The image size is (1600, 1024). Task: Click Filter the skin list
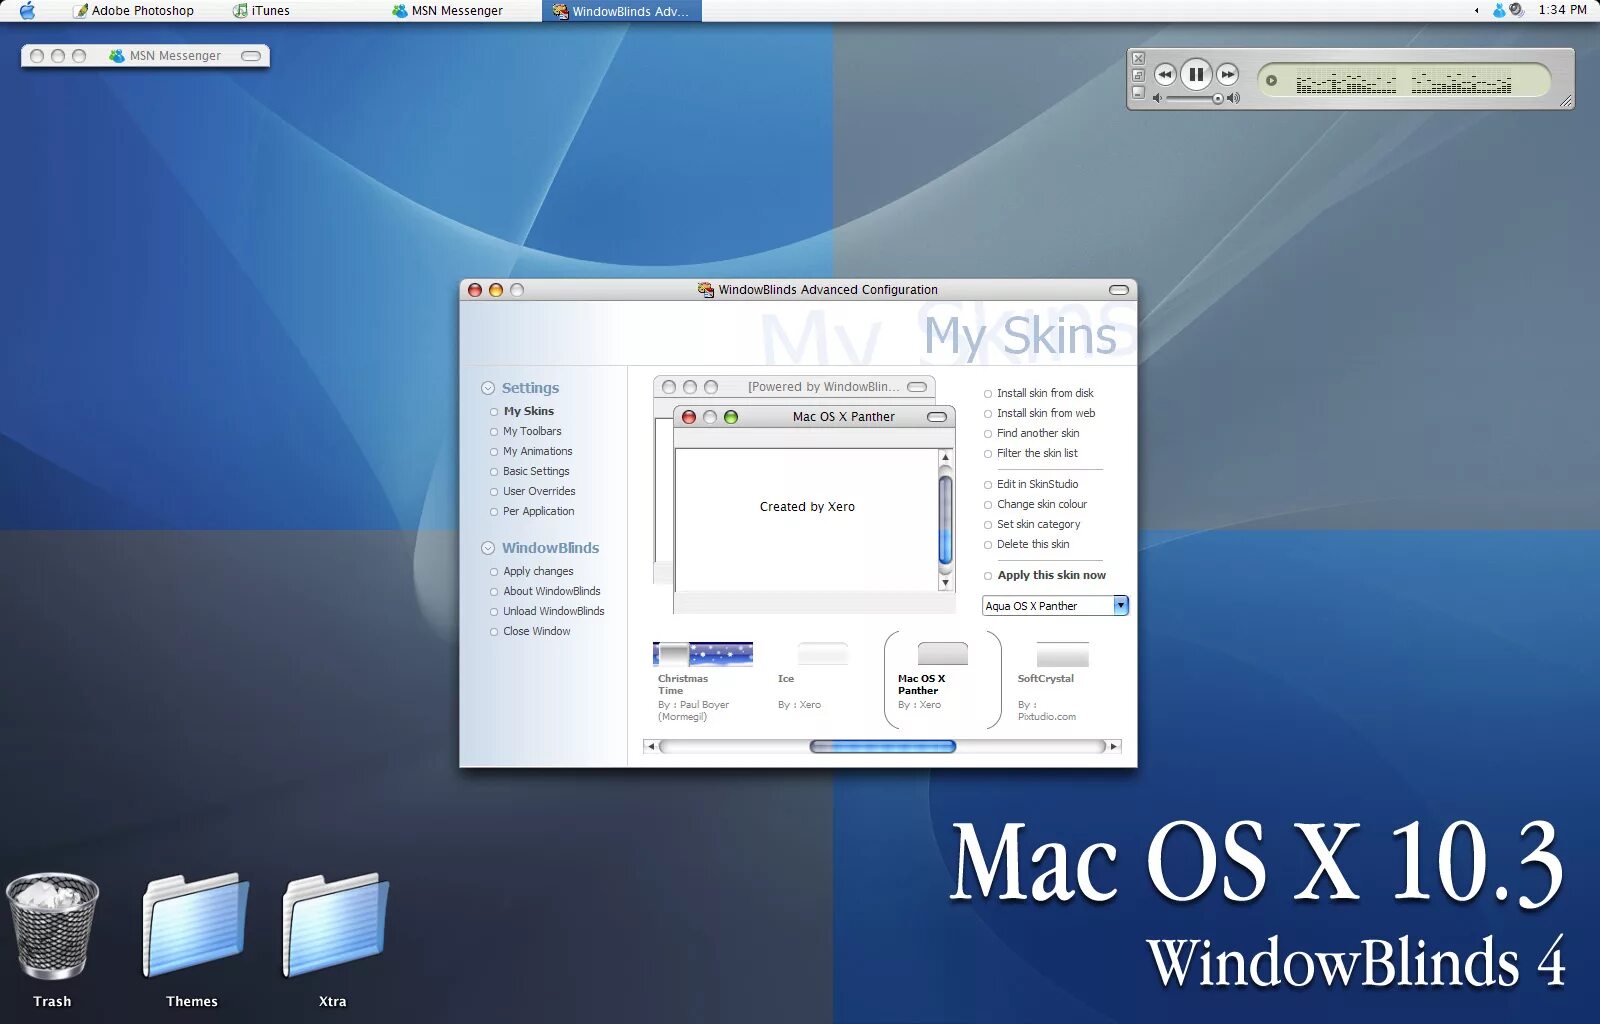[1037, 453]
